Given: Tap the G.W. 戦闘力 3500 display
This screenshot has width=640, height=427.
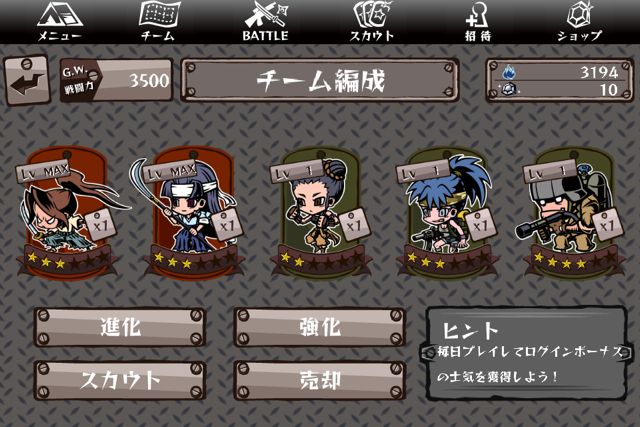Looking at the screenshot, I should (116, 80).
